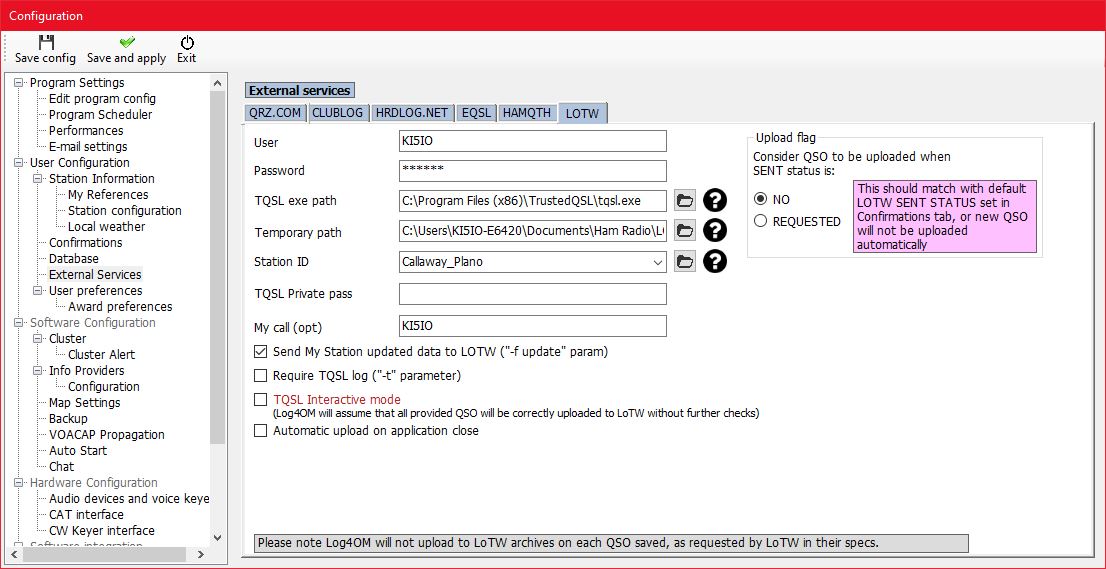This screenshot has height=569, width=1106.
Task: Click the Exit button label
Action: click(187, 59)
